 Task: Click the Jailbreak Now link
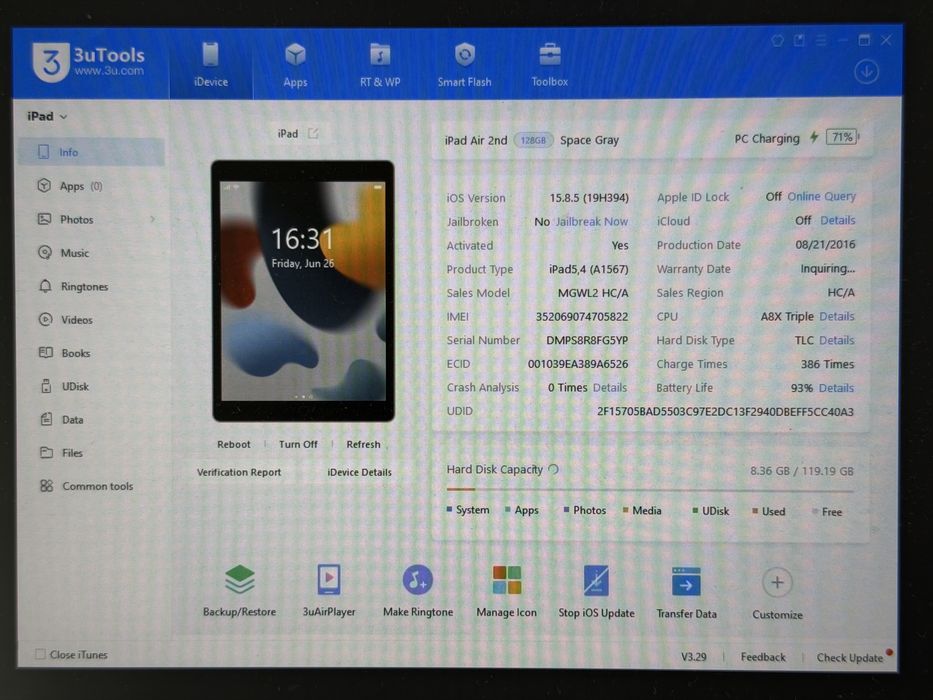[591, 221]
